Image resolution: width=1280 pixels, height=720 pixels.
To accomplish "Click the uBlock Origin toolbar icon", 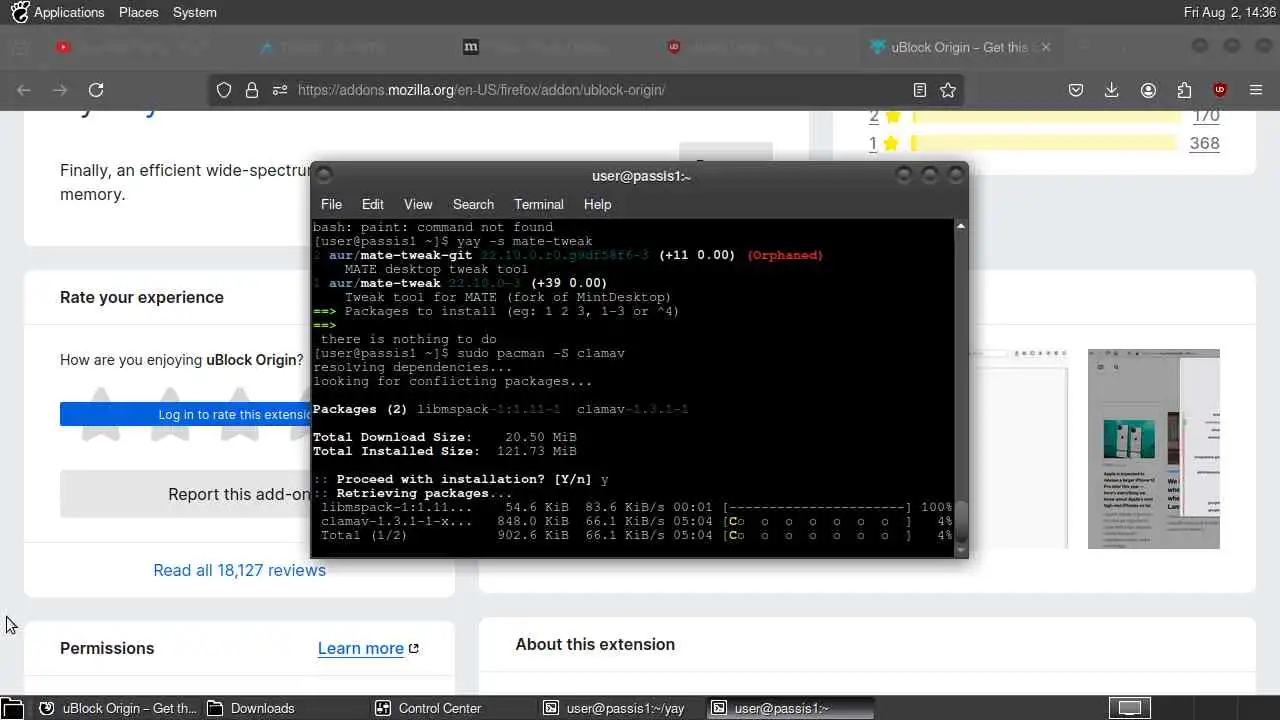I will [1220, 90].
